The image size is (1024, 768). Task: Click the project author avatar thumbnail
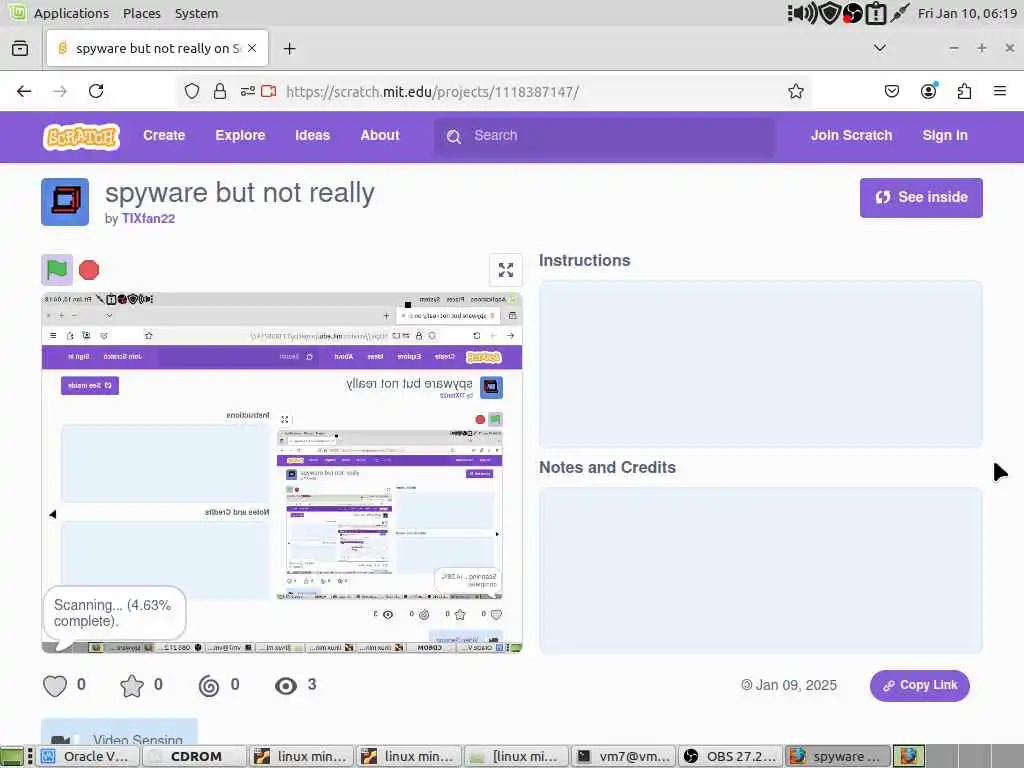point(65,202)
